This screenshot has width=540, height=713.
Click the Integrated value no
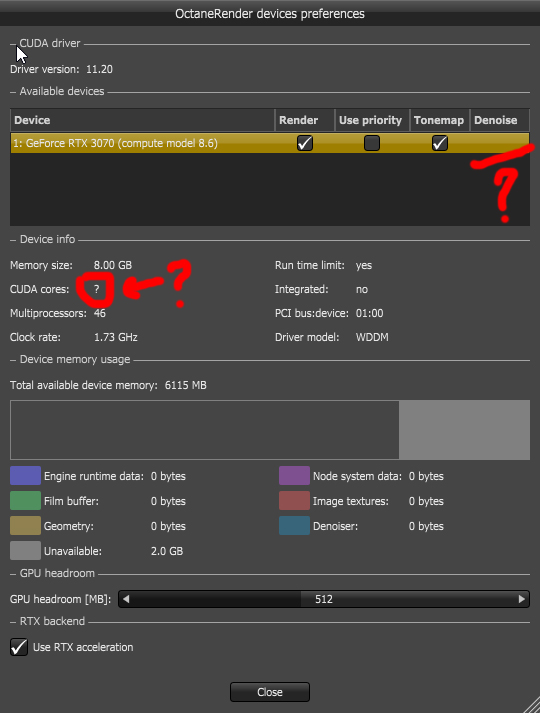pos(362,289)
